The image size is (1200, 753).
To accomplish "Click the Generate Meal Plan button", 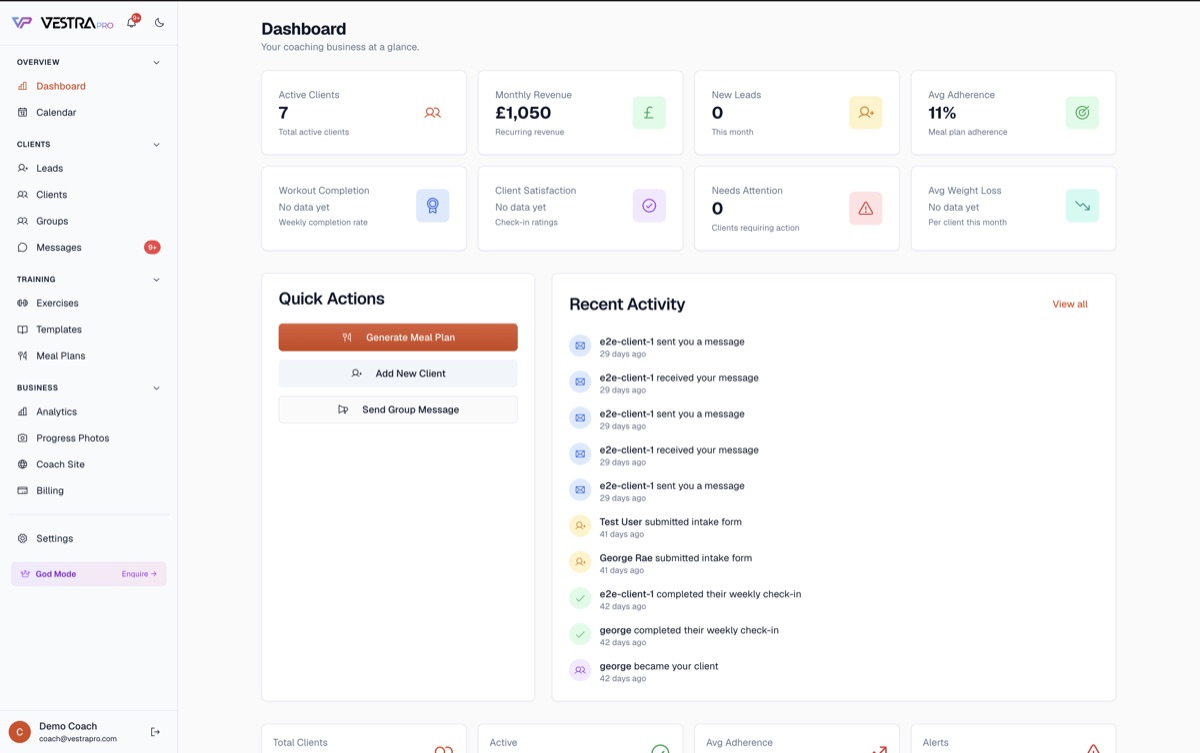I will 398,337.
